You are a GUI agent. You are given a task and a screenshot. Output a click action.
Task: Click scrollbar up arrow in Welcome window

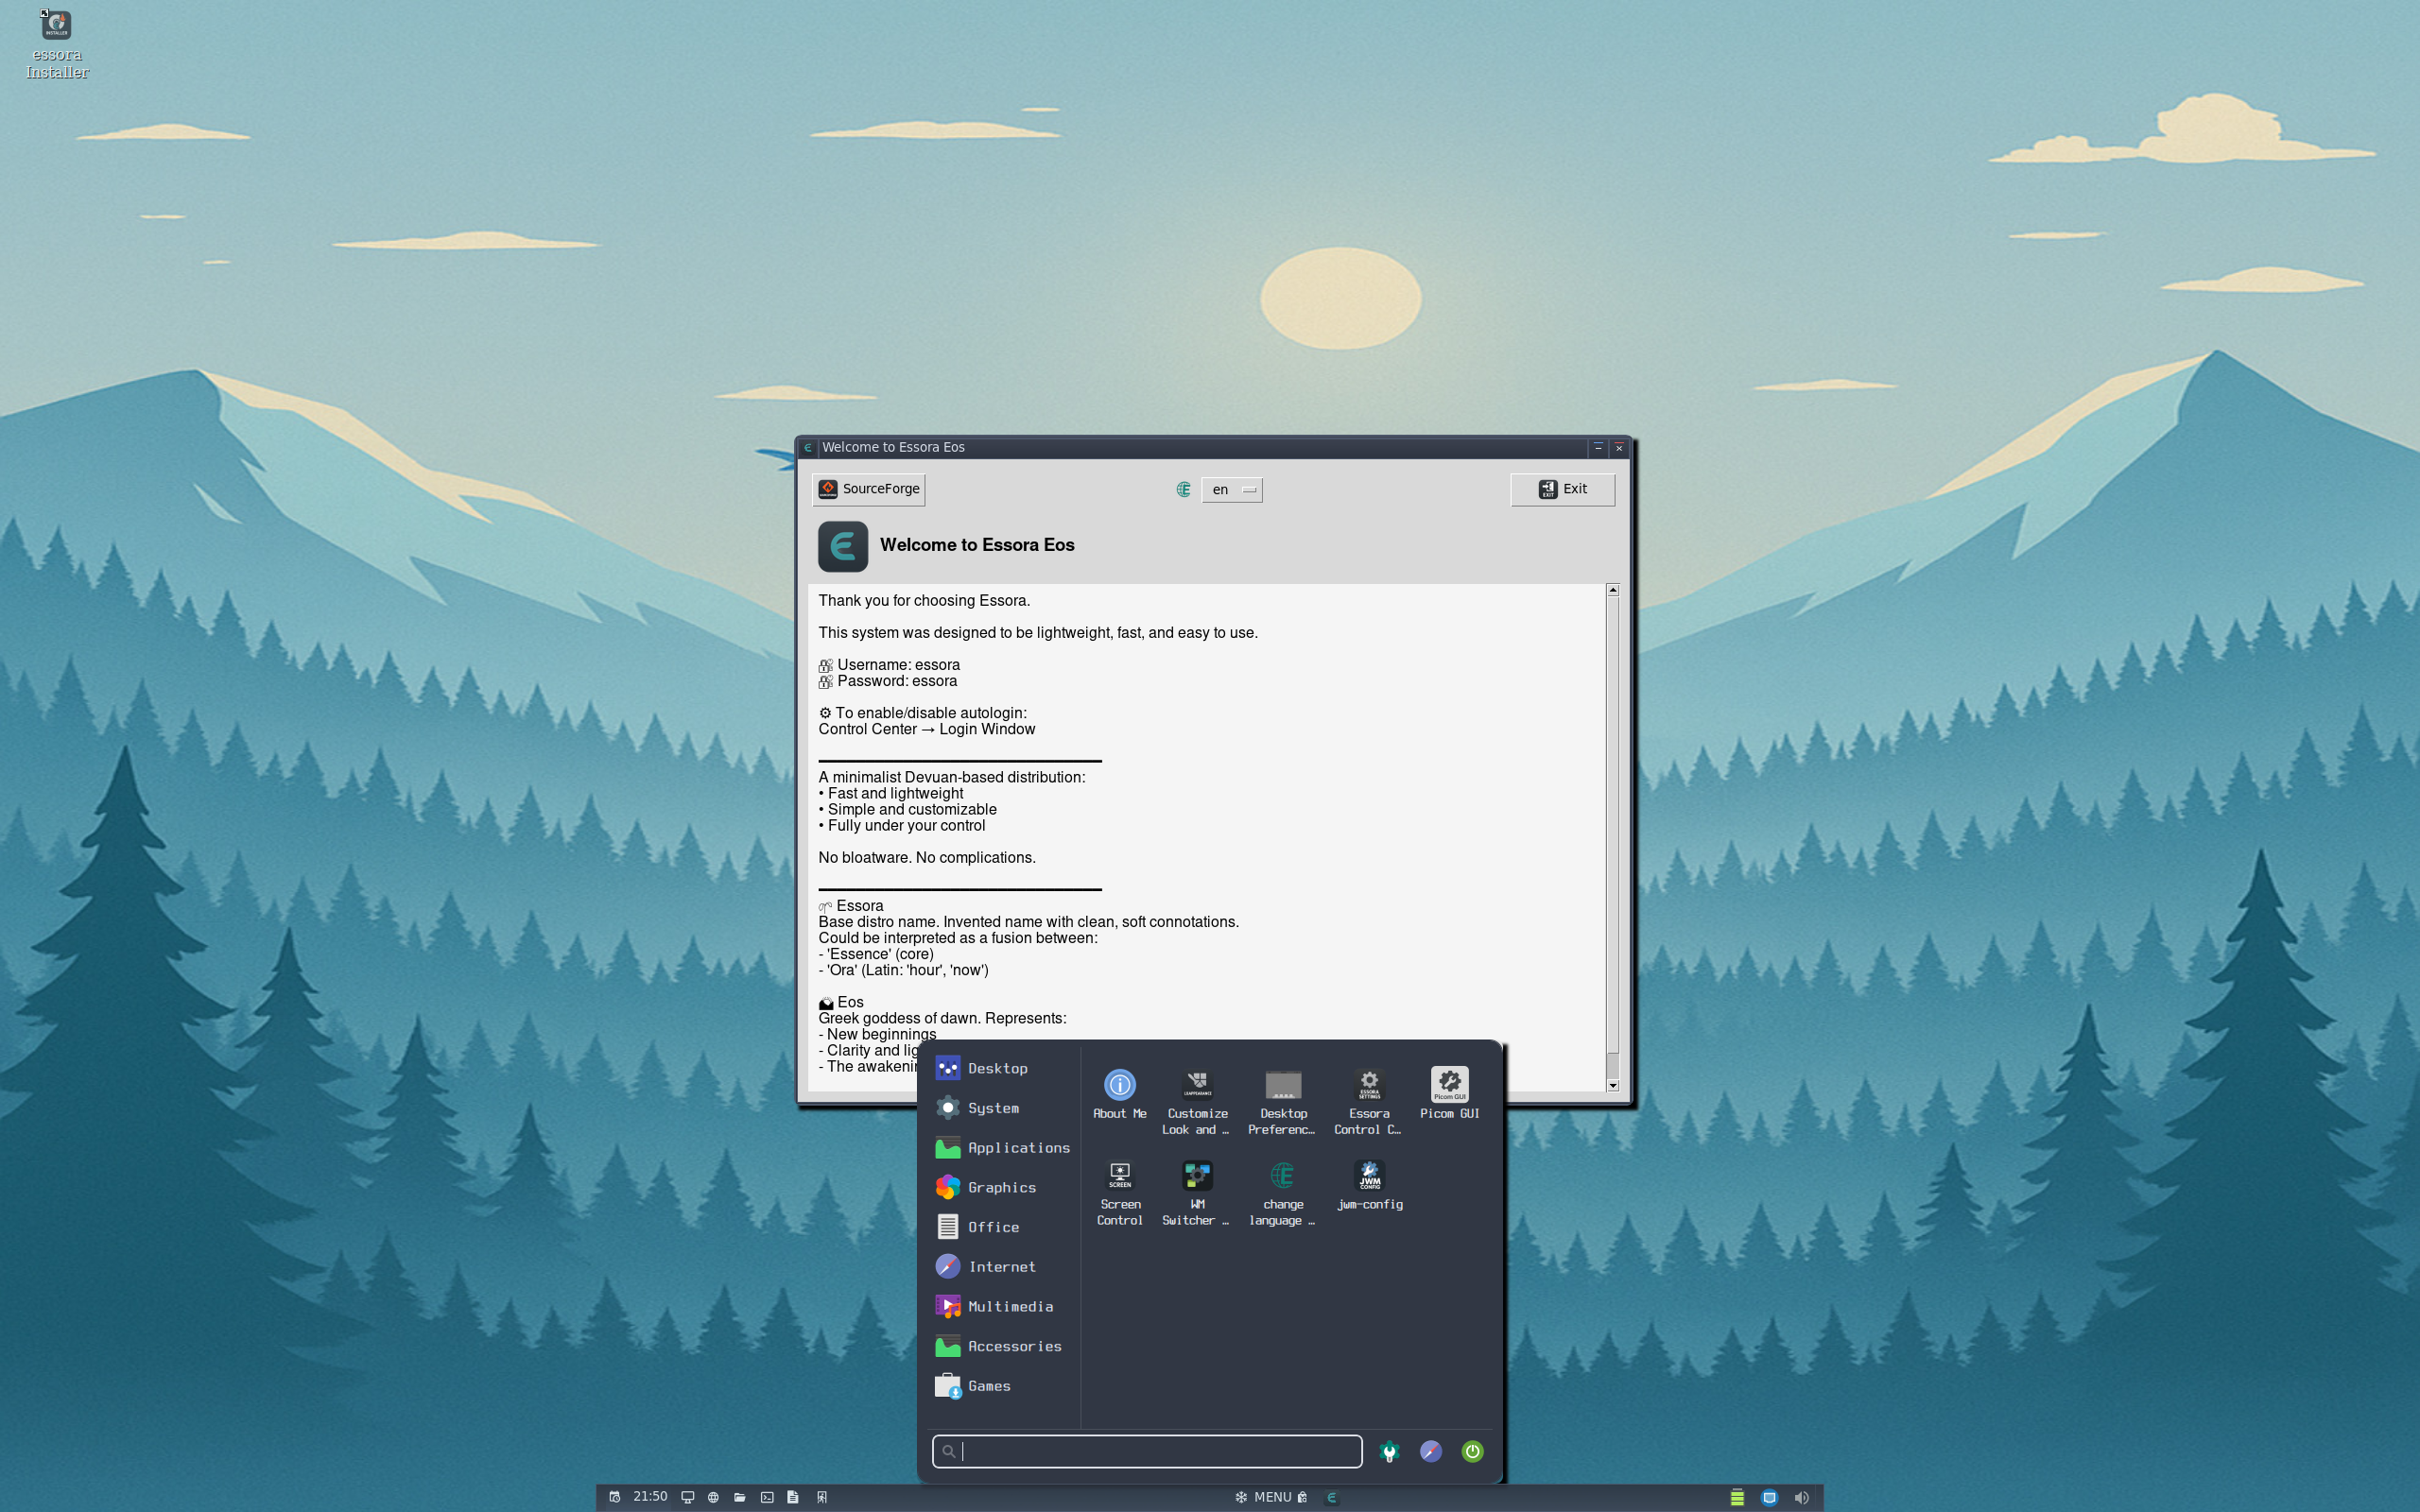click(1612, 590)
